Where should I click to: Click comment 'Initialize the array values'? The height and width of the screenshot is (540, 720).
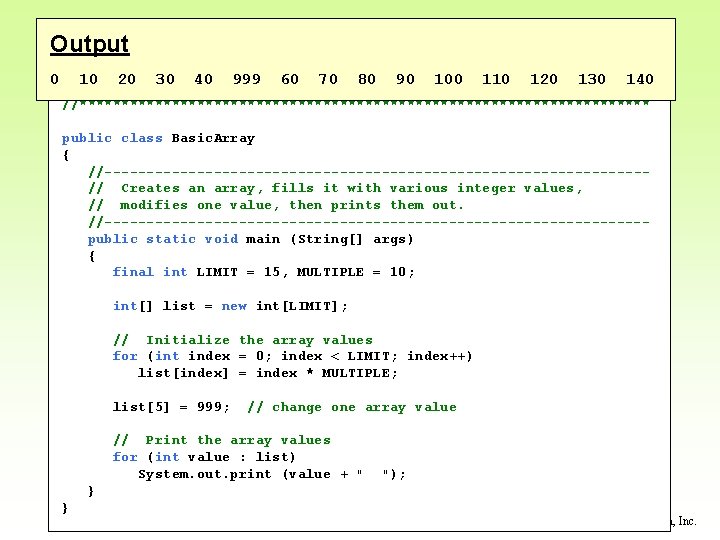243,340
